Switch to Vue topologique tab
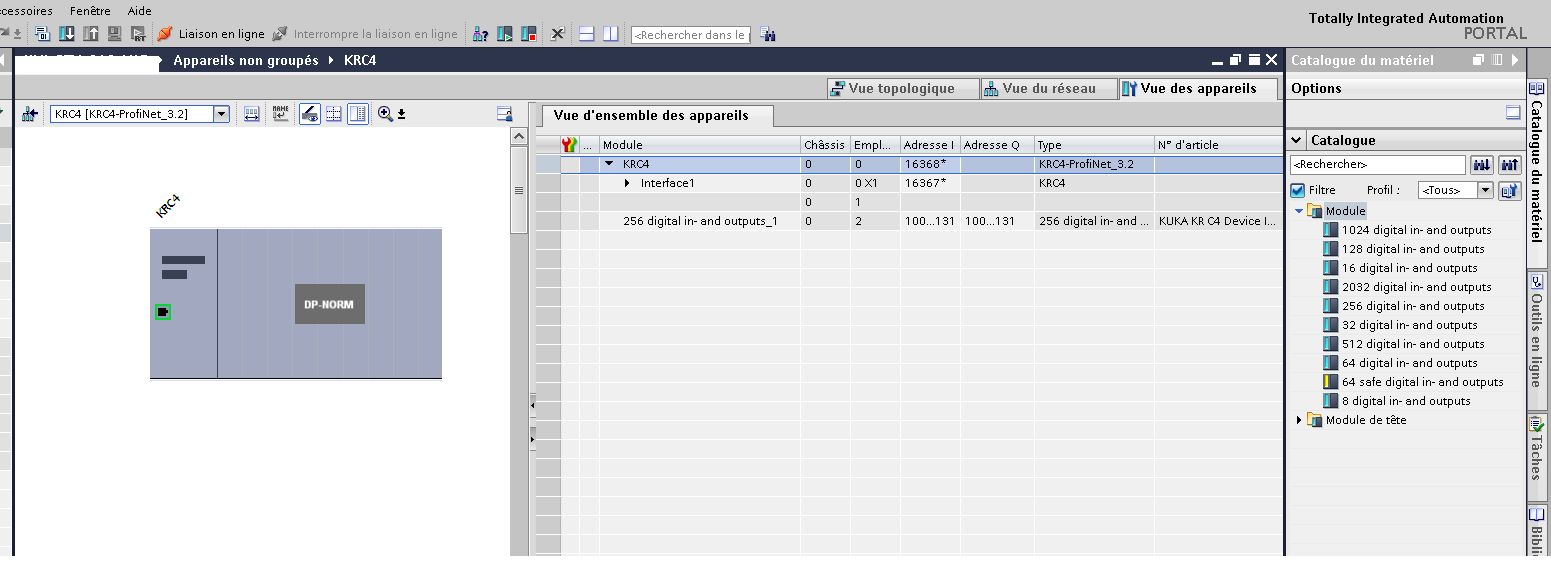The image size is (1551, 568). coord(891,89)
